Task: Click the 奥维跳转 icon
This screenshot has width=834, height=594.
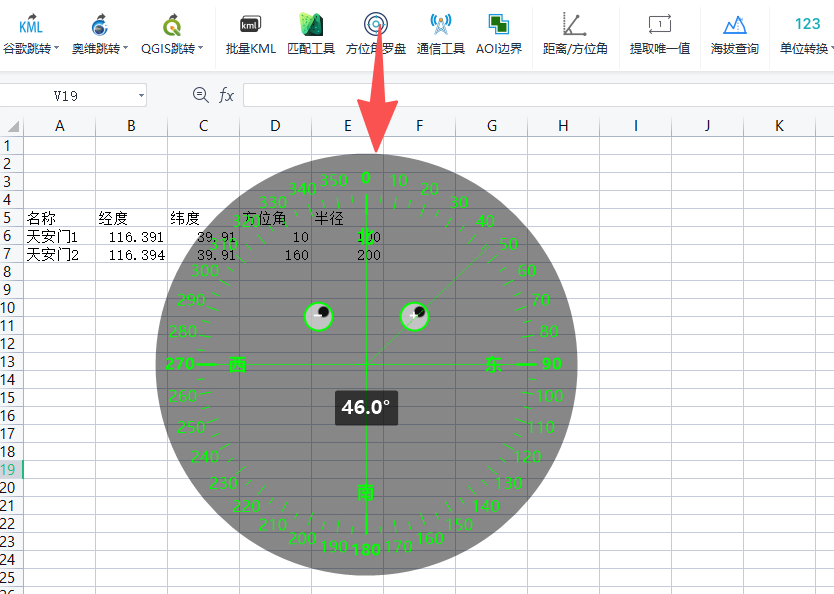Action: (x=99, y=26)
